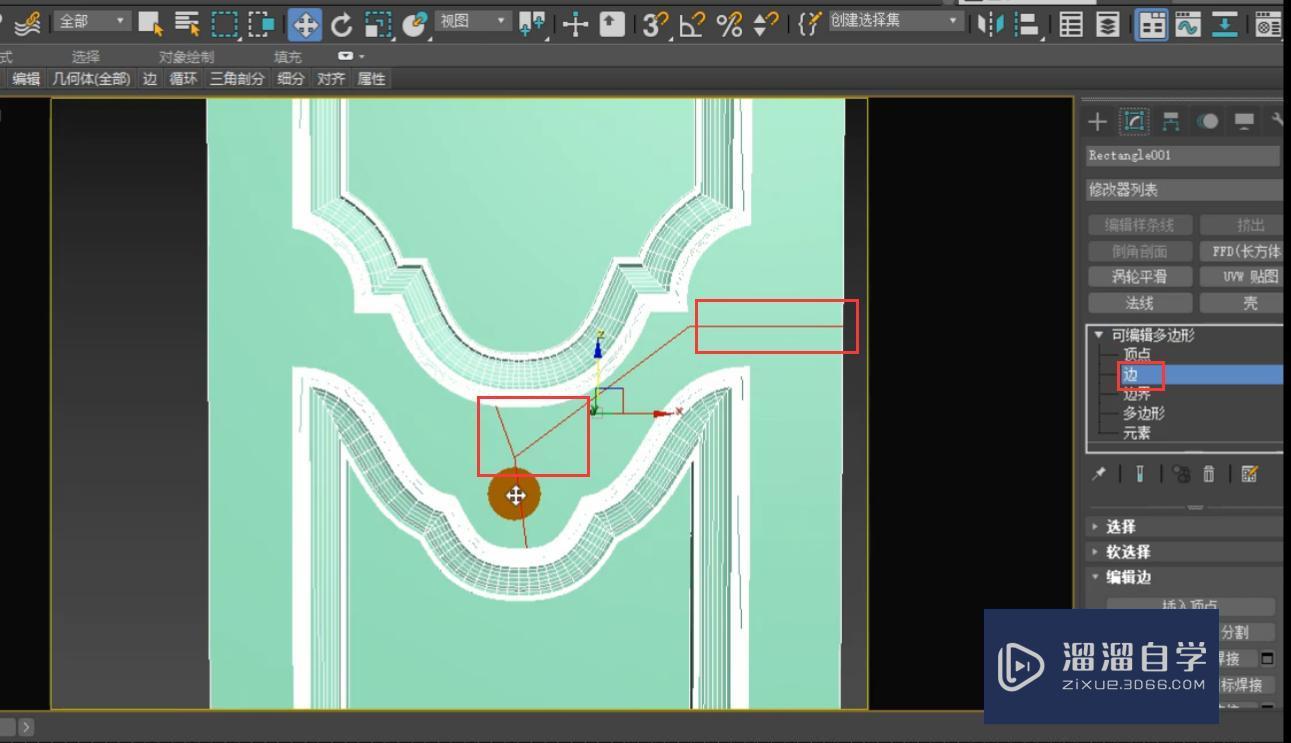Select the 多边形 sub-object level
The height and width of the screenshot is (743, 1291).
pos(1143,413)
